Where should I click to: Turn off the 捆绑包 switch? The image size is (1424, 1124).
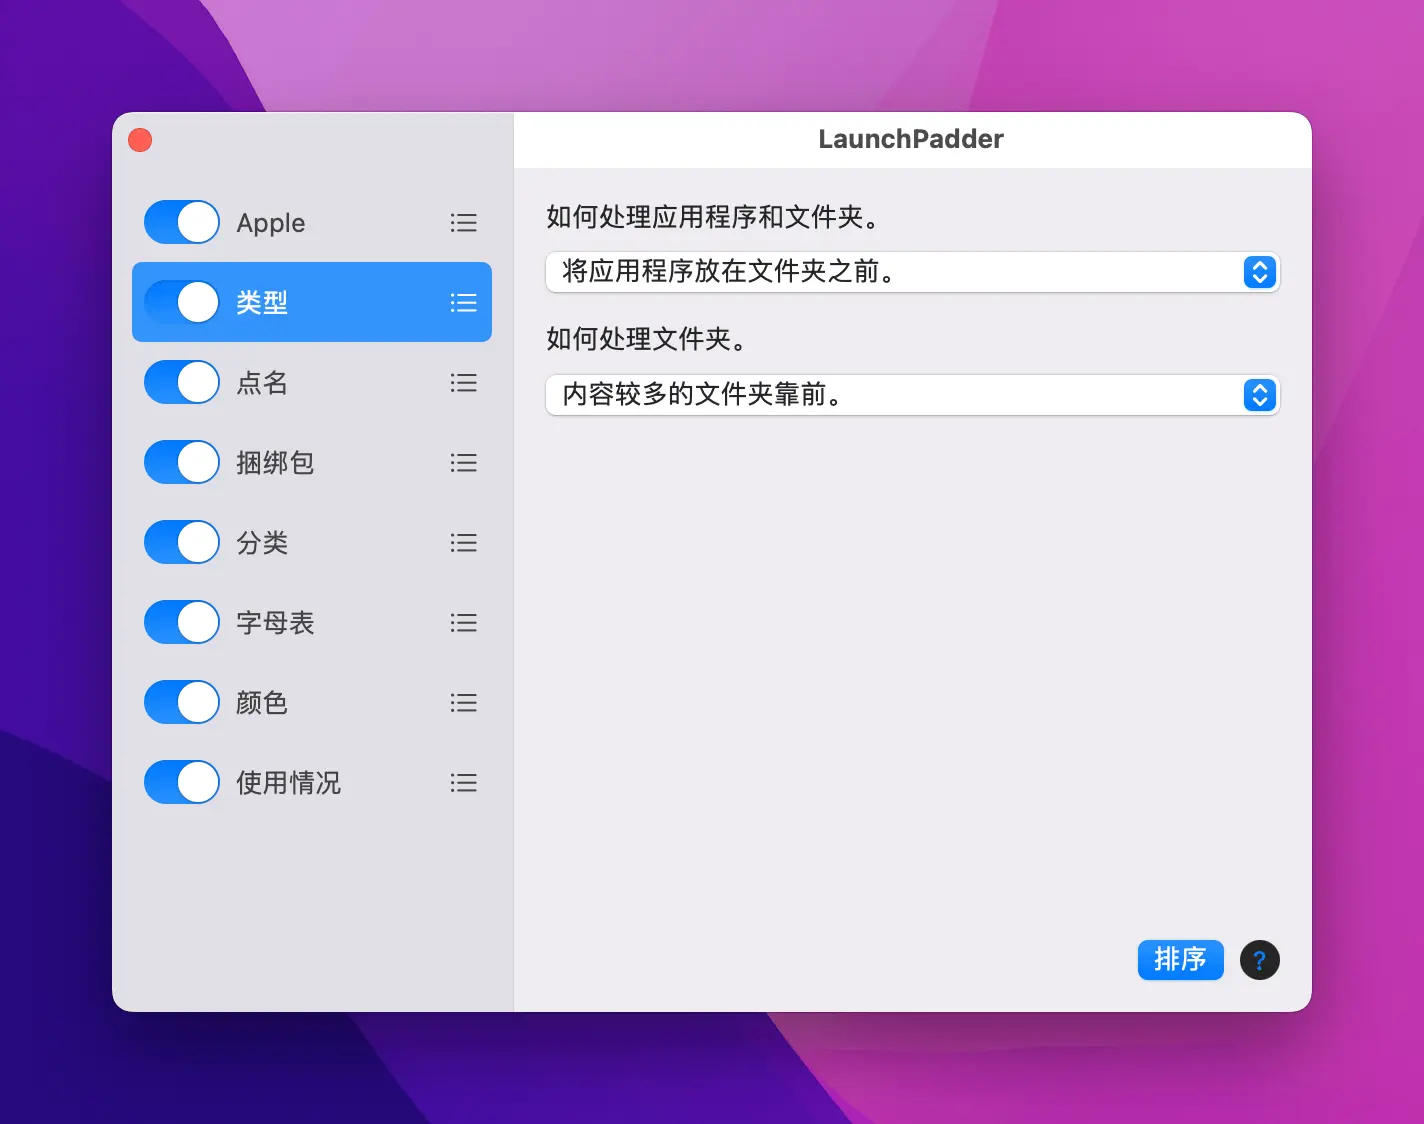coord(182,462)
